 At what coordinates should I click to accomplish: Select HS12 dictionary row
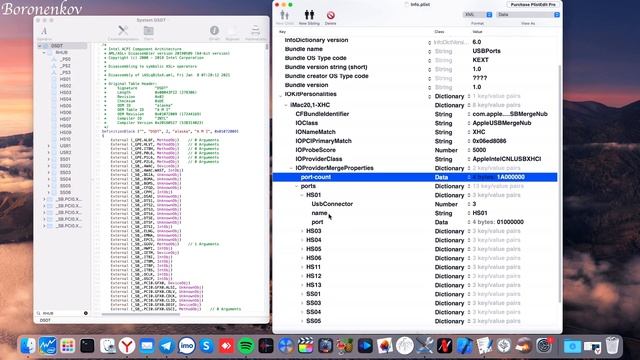click(415, 276)
